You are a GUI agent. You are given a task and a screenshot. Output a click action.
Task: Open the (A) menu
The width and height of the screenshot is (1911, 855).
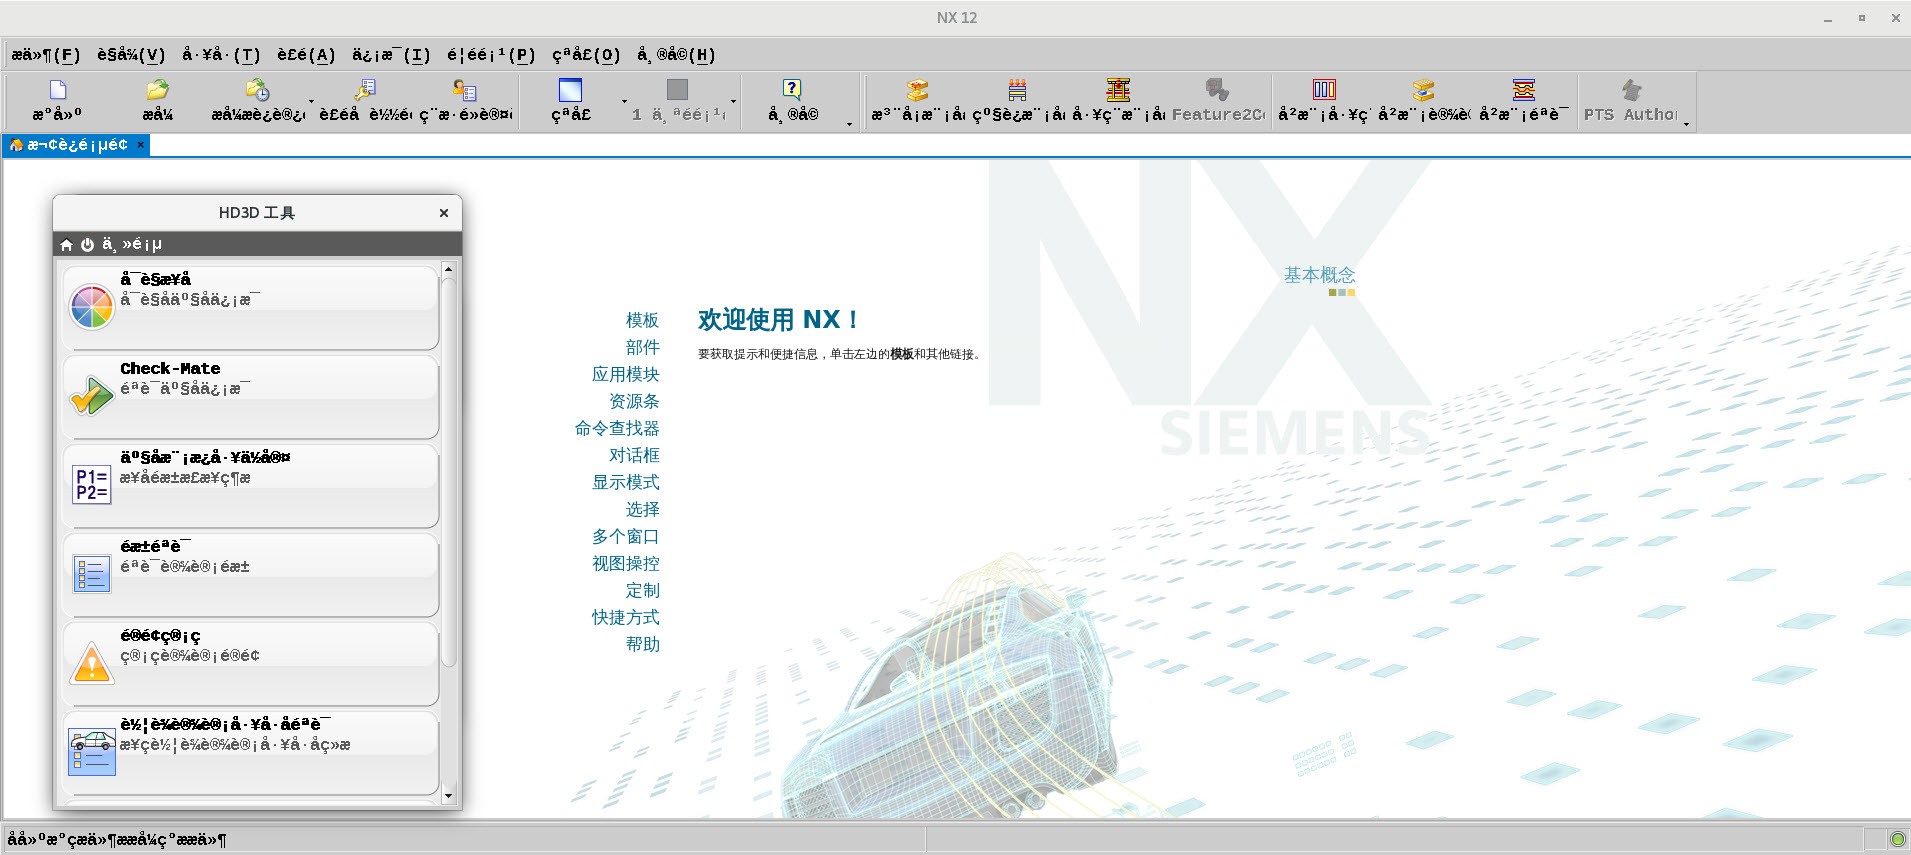pyautogui.click(x=306, y=55)
